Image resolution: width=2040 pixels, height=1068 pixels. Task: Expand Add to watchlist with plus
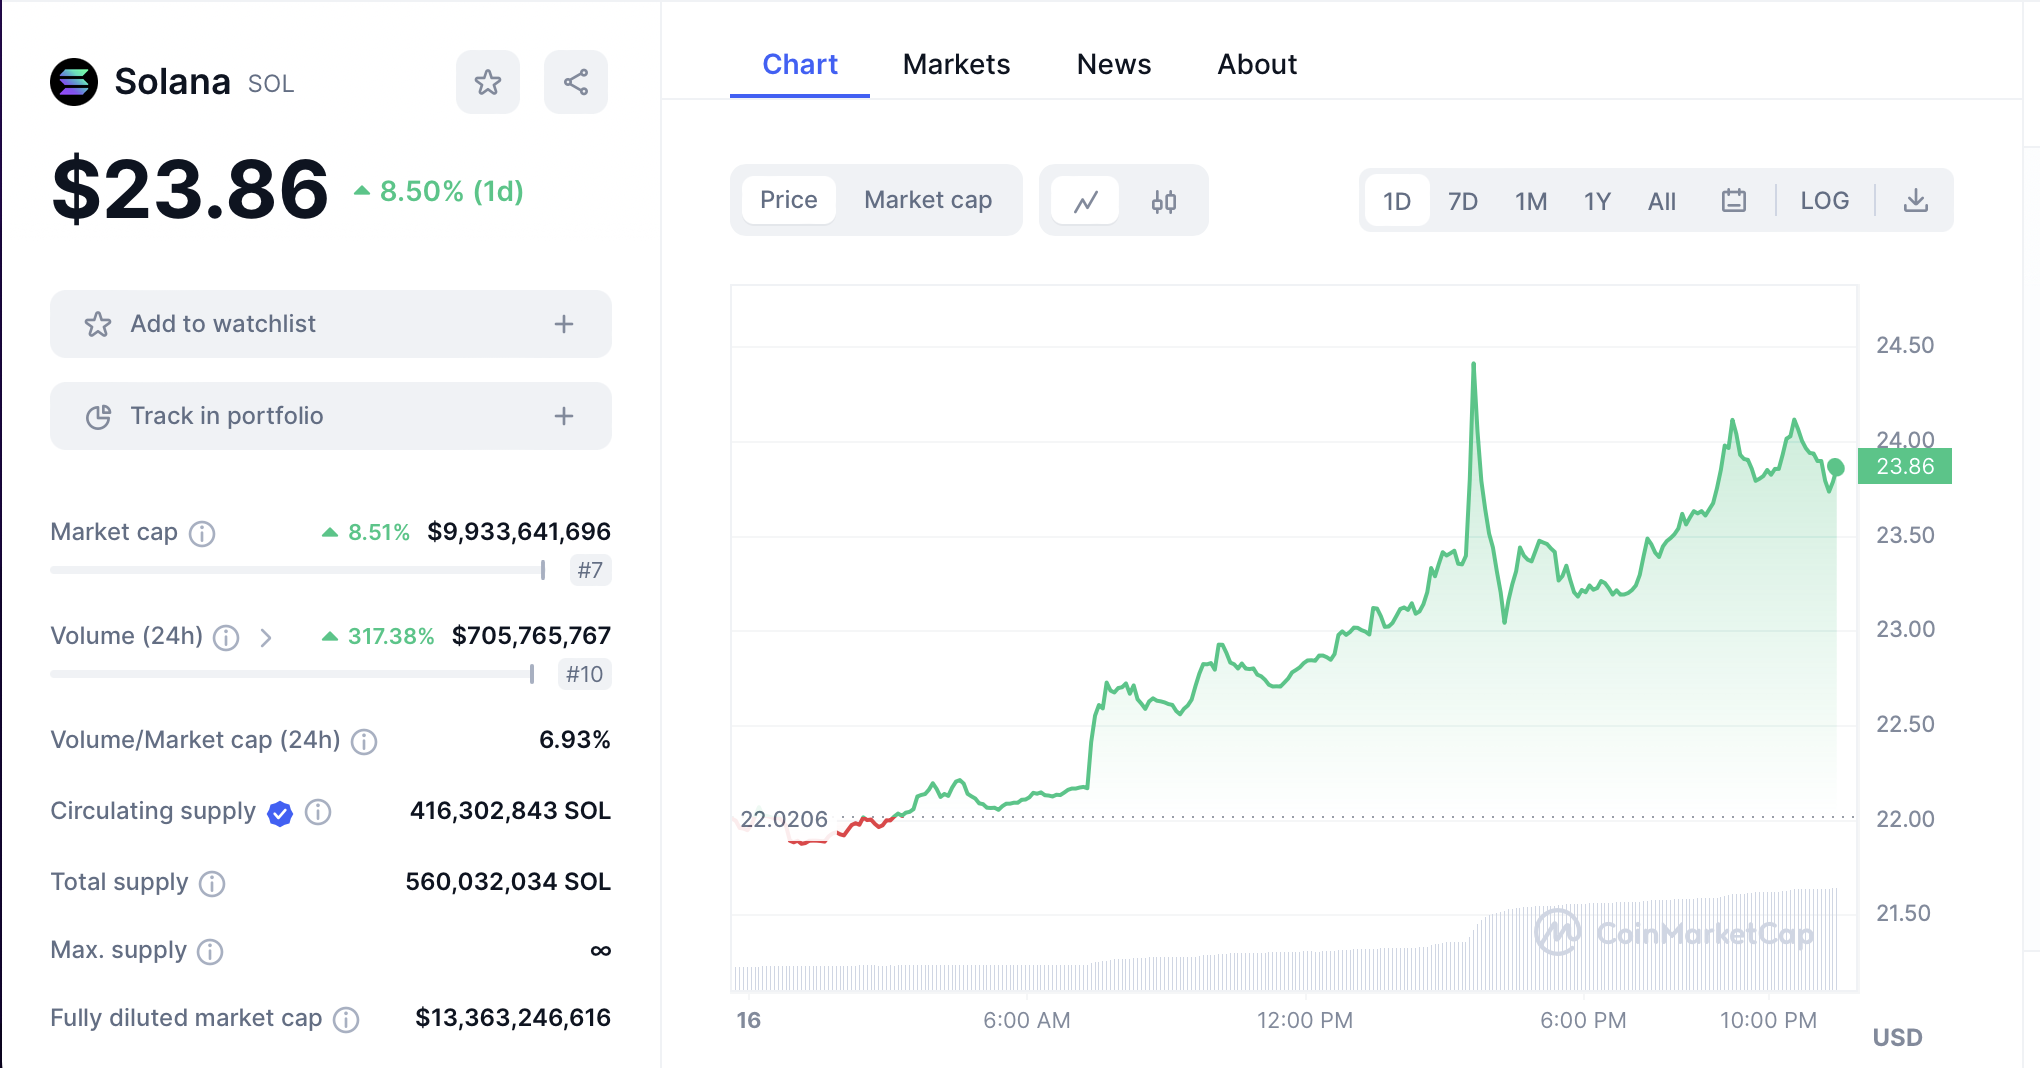(564, 324)
